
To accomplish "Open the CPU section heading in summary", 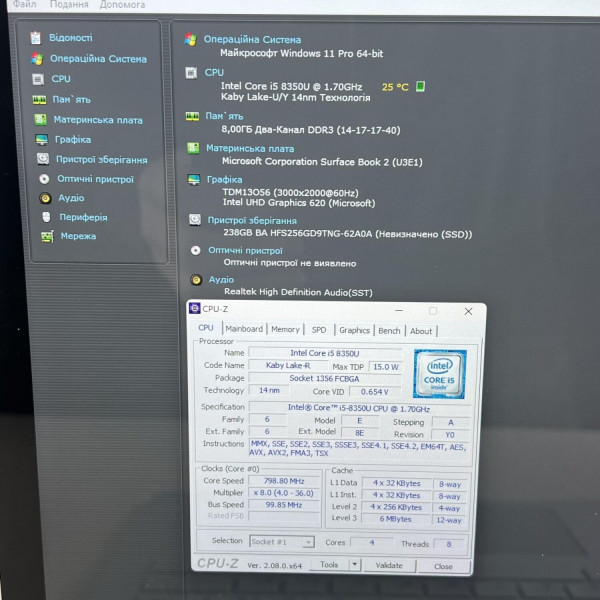I will [214, 73].
